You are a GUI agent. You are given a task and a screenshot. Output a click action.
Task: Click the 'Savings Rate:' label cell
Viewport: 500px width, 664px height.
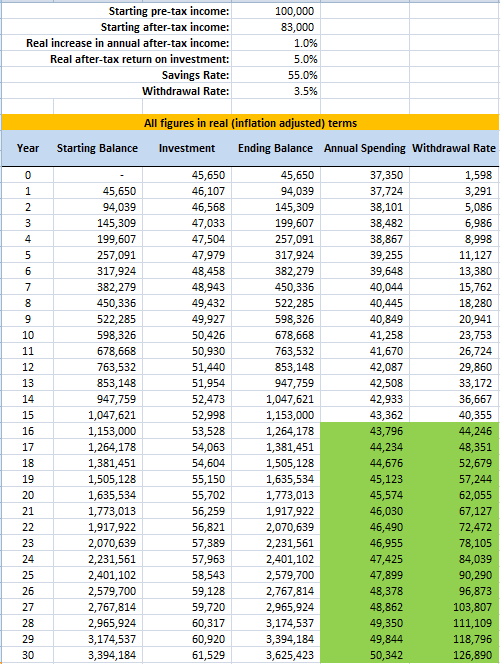click(195, 75)
